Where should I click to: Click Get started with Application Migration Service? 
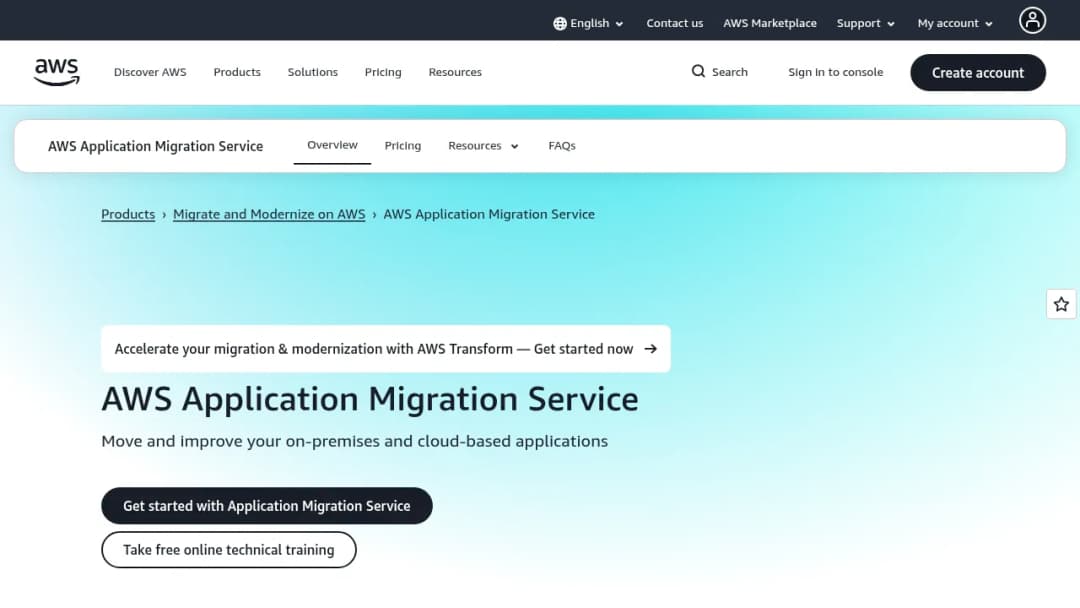coord(267,506)
